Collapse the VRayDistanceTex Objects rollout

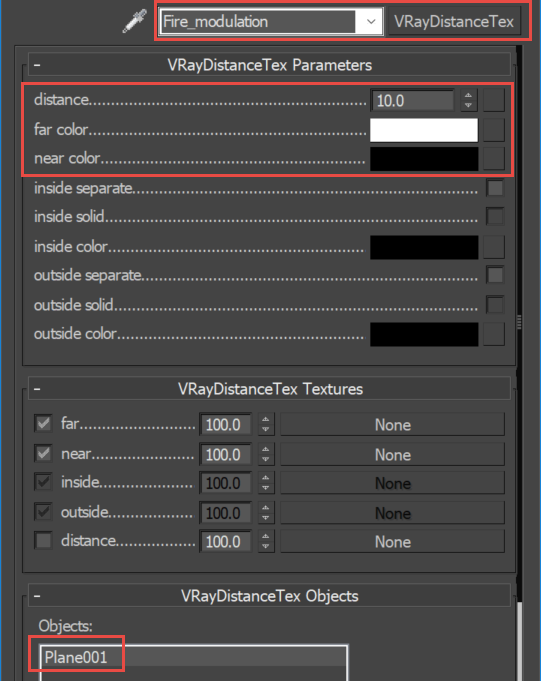[270, 596]
